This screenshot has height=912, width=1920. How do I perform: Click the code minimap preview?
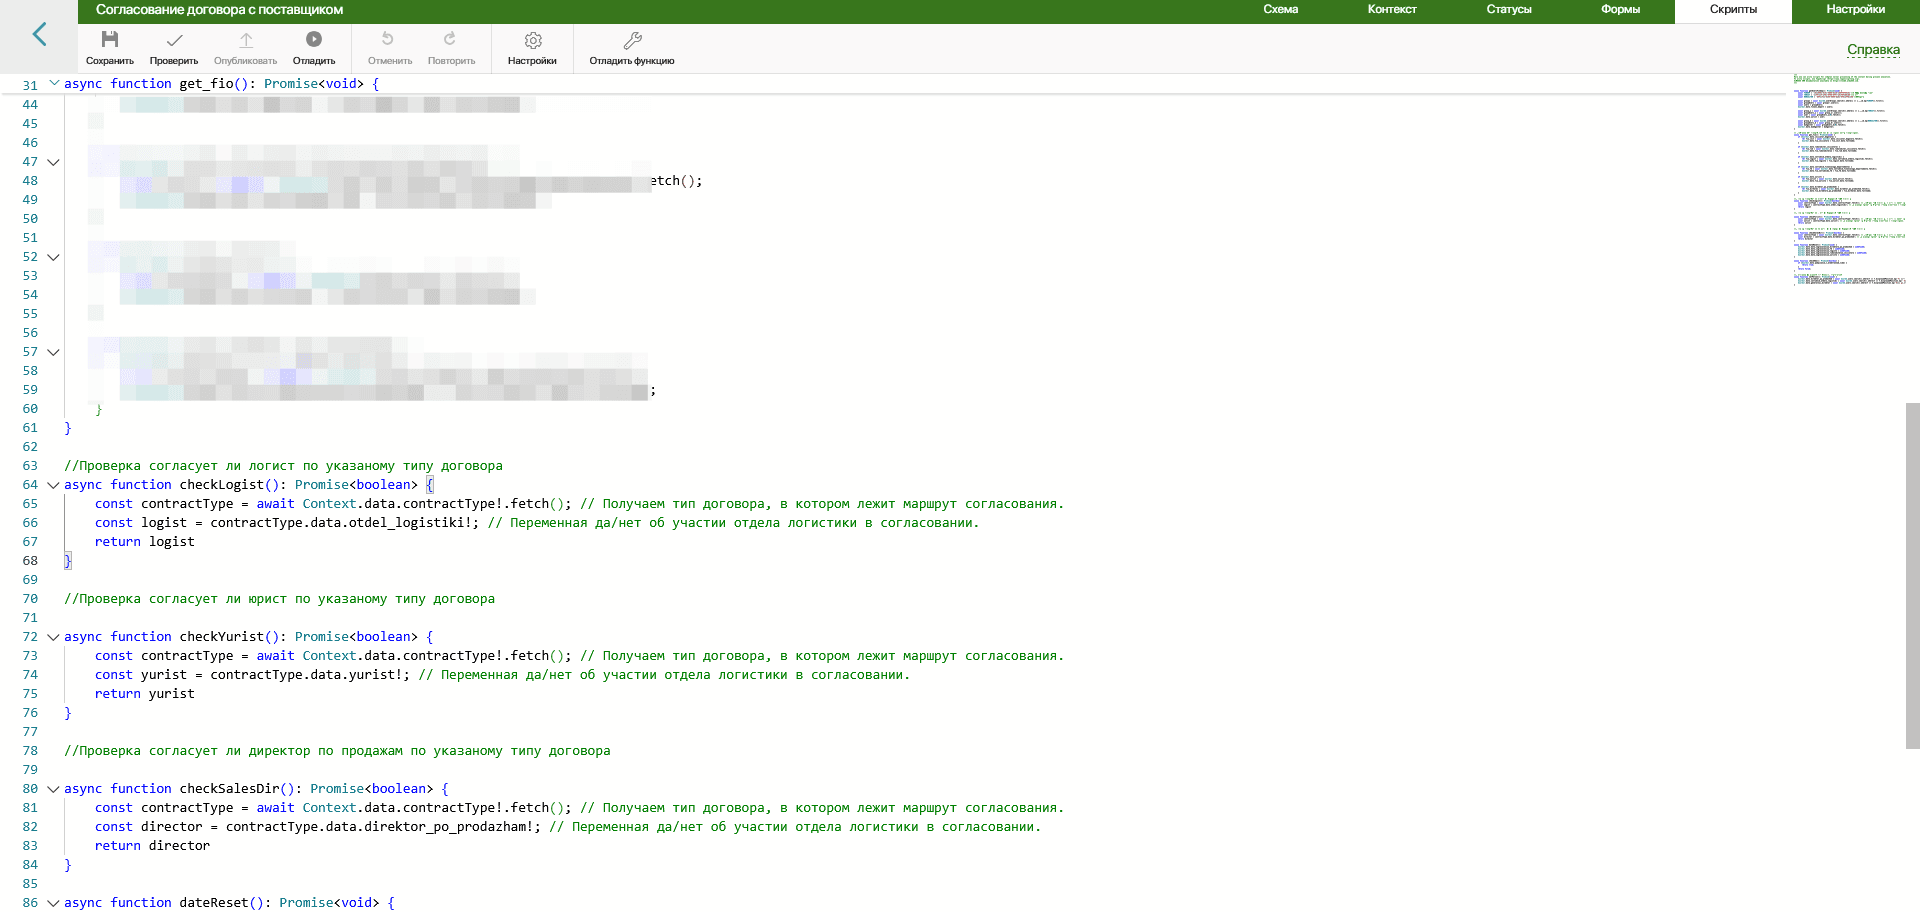(x=1848, y=180)
